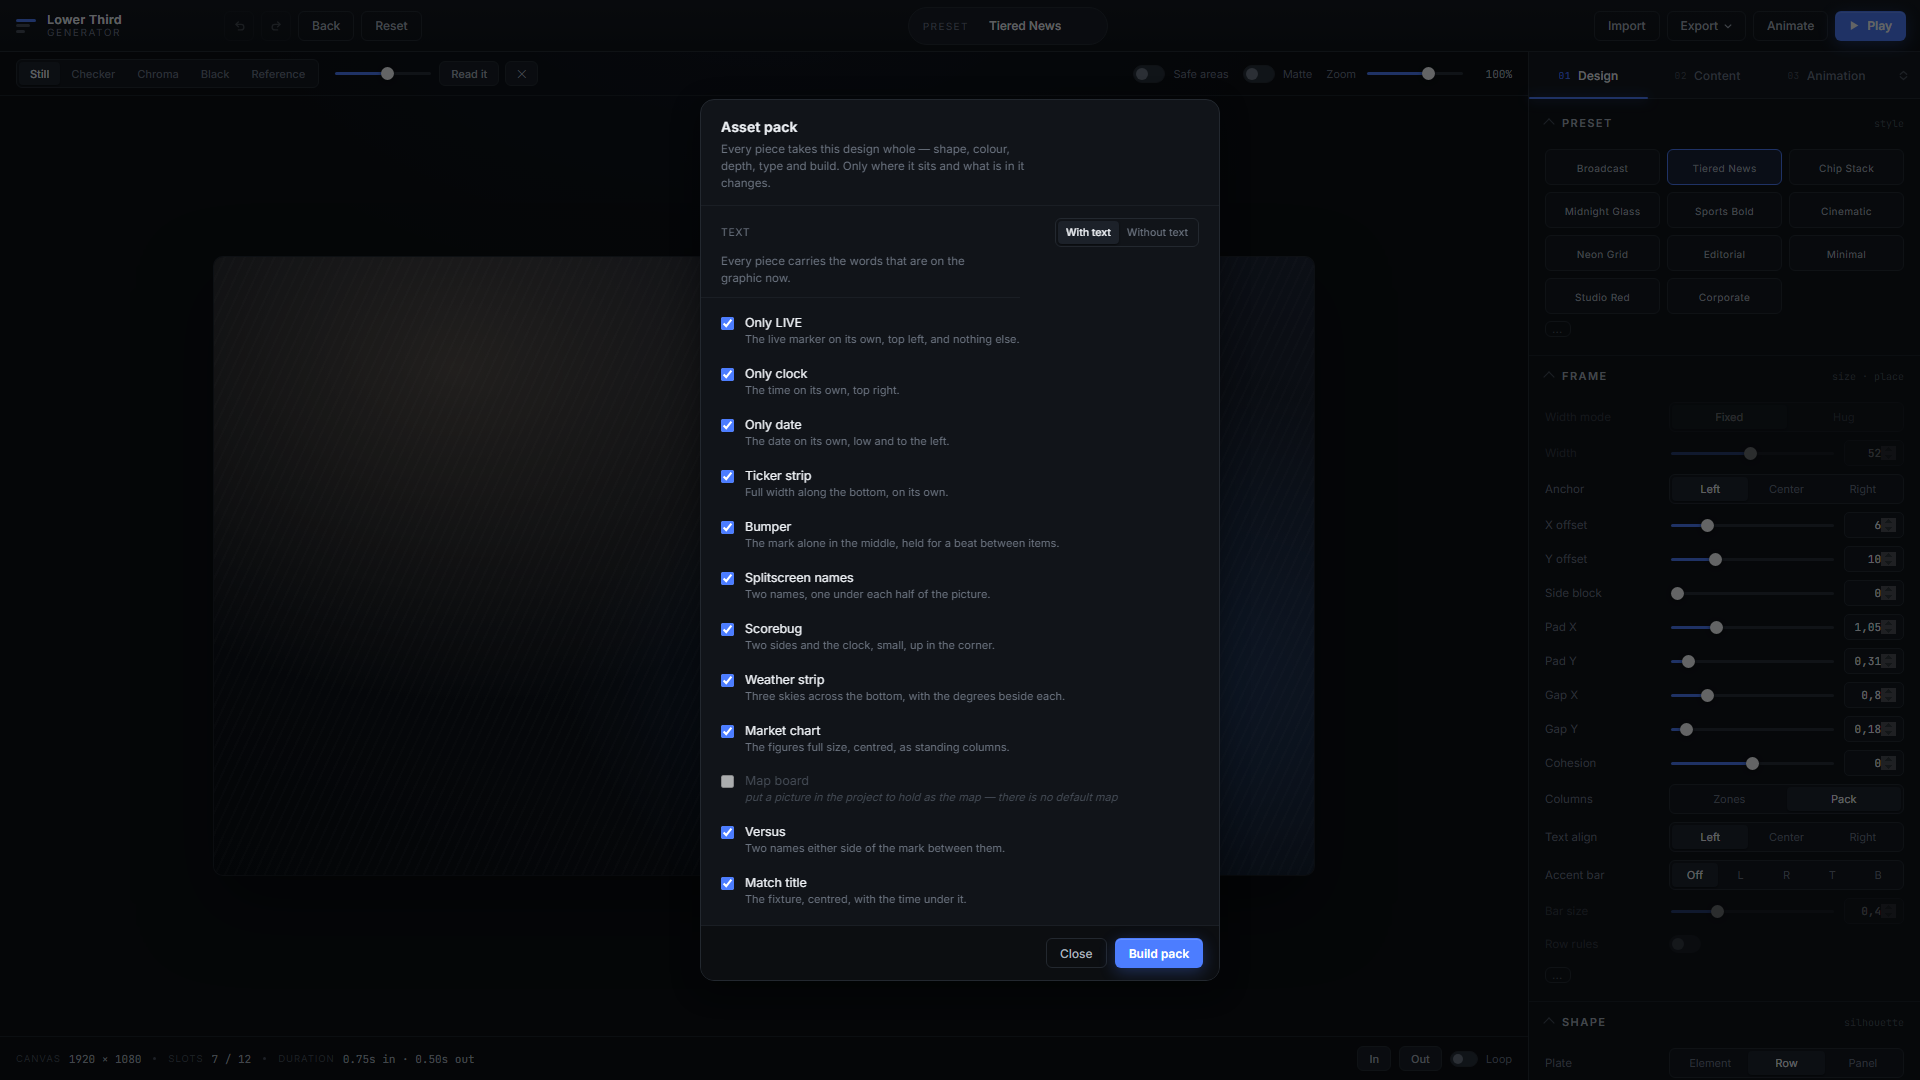Screen dimensions: 1920x1080
Task: Collapse the PRESET section chevron
Action: point(1549,123)
